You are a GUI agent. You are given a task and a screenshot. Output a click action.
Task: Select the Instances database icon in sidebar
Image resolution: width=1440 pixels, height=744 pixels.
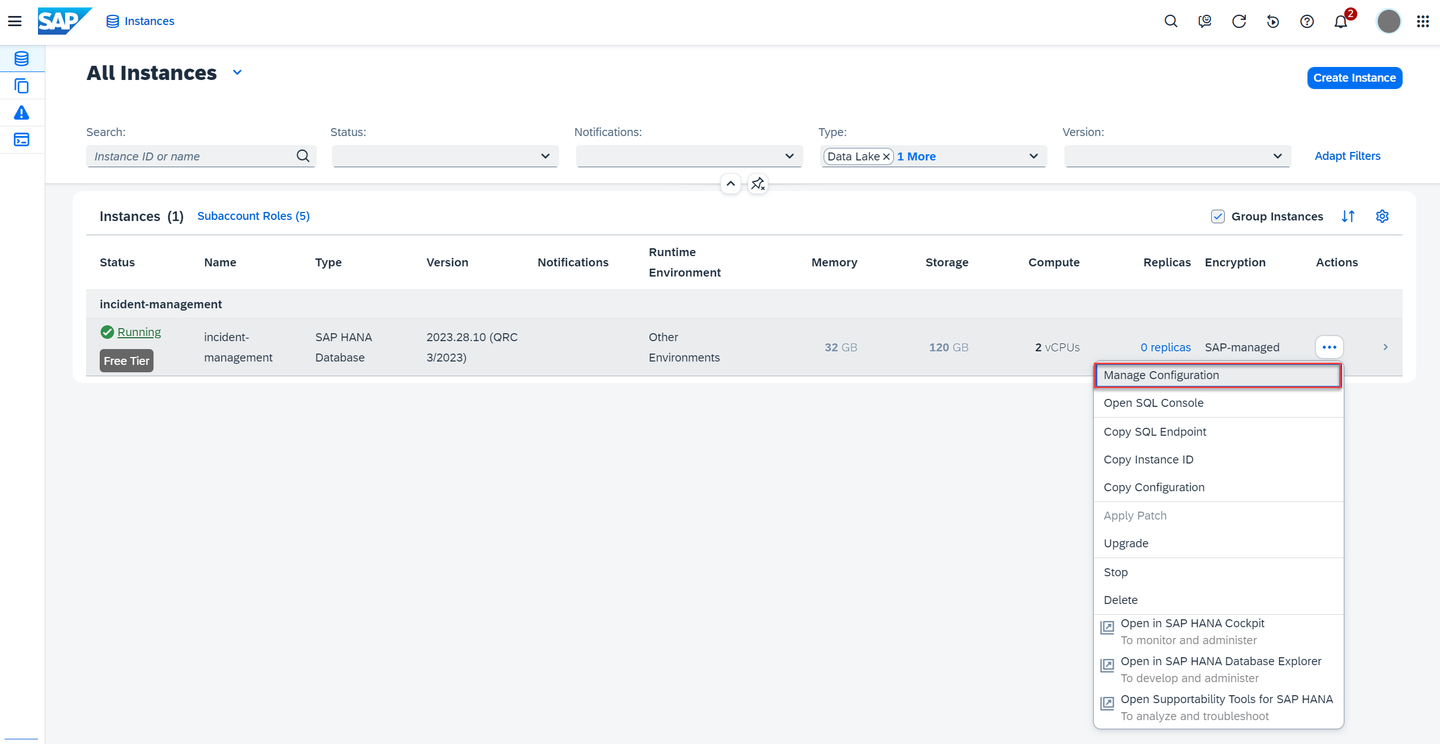click(21, 59)
